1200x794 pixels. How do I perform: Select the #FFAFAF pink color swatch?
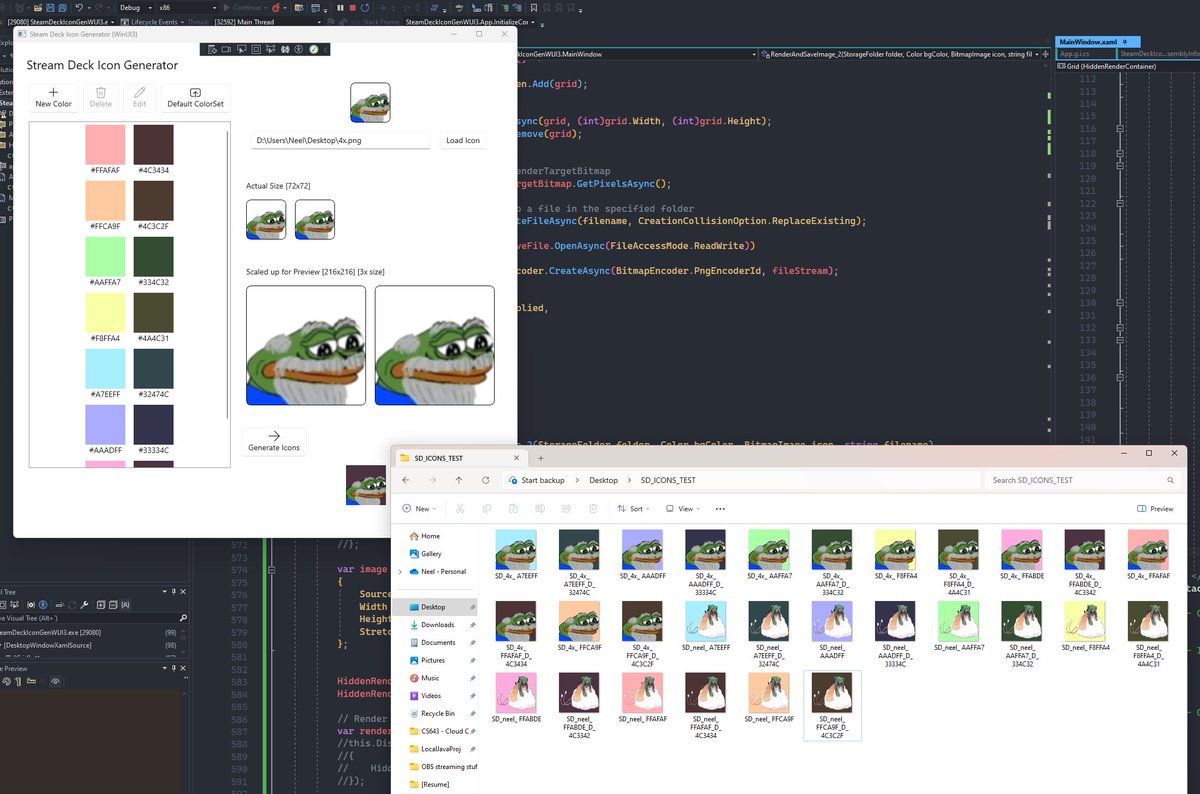point(105,145)
